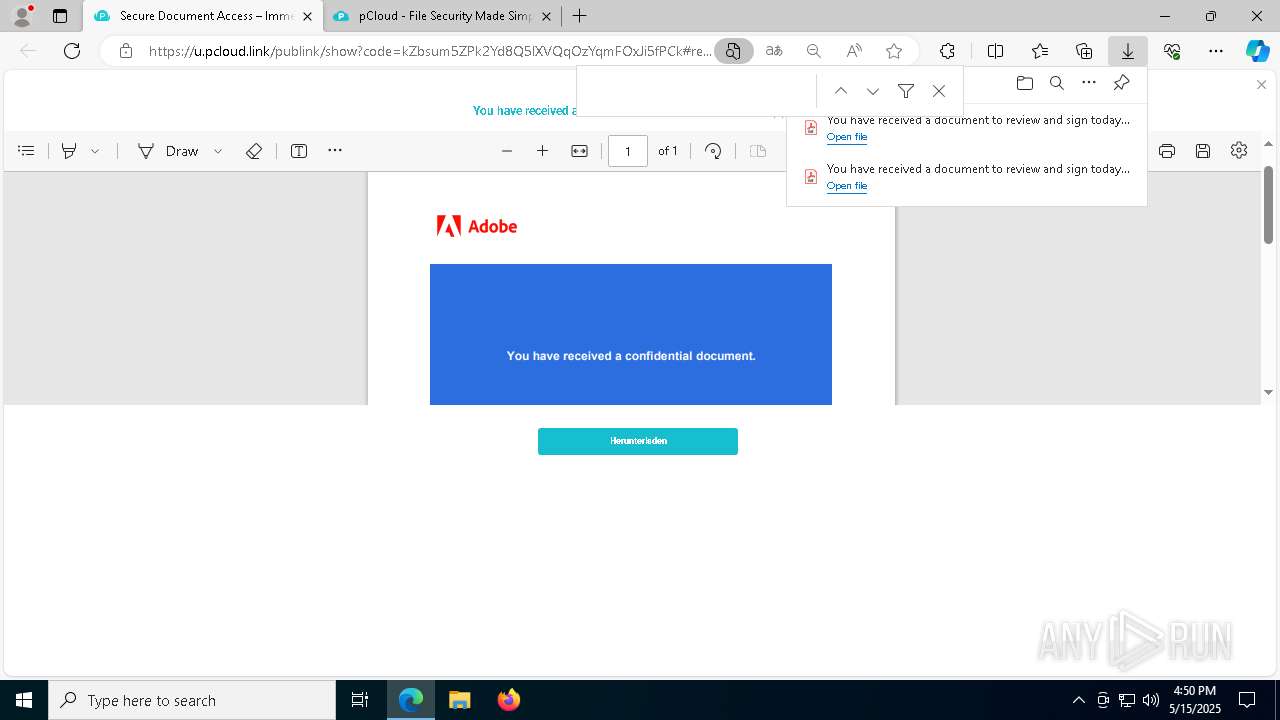Viewport: 1280px width, 720px height.
Task: Expand the Highlight color dropdown arrow
Action: coord(95,151)
